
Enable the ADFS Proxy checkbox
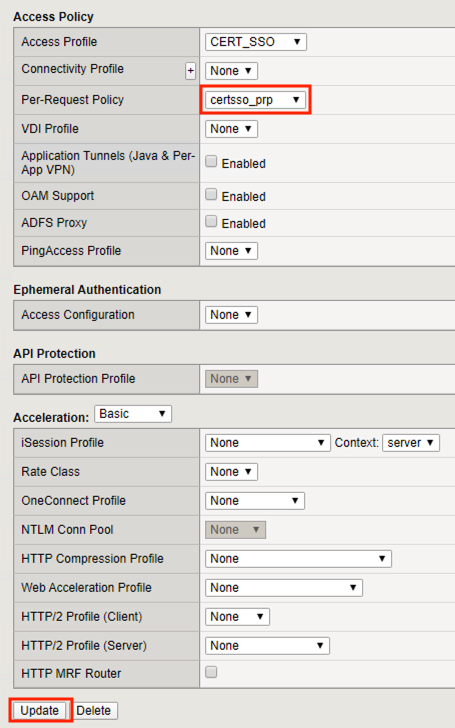[x=211, y=221]
